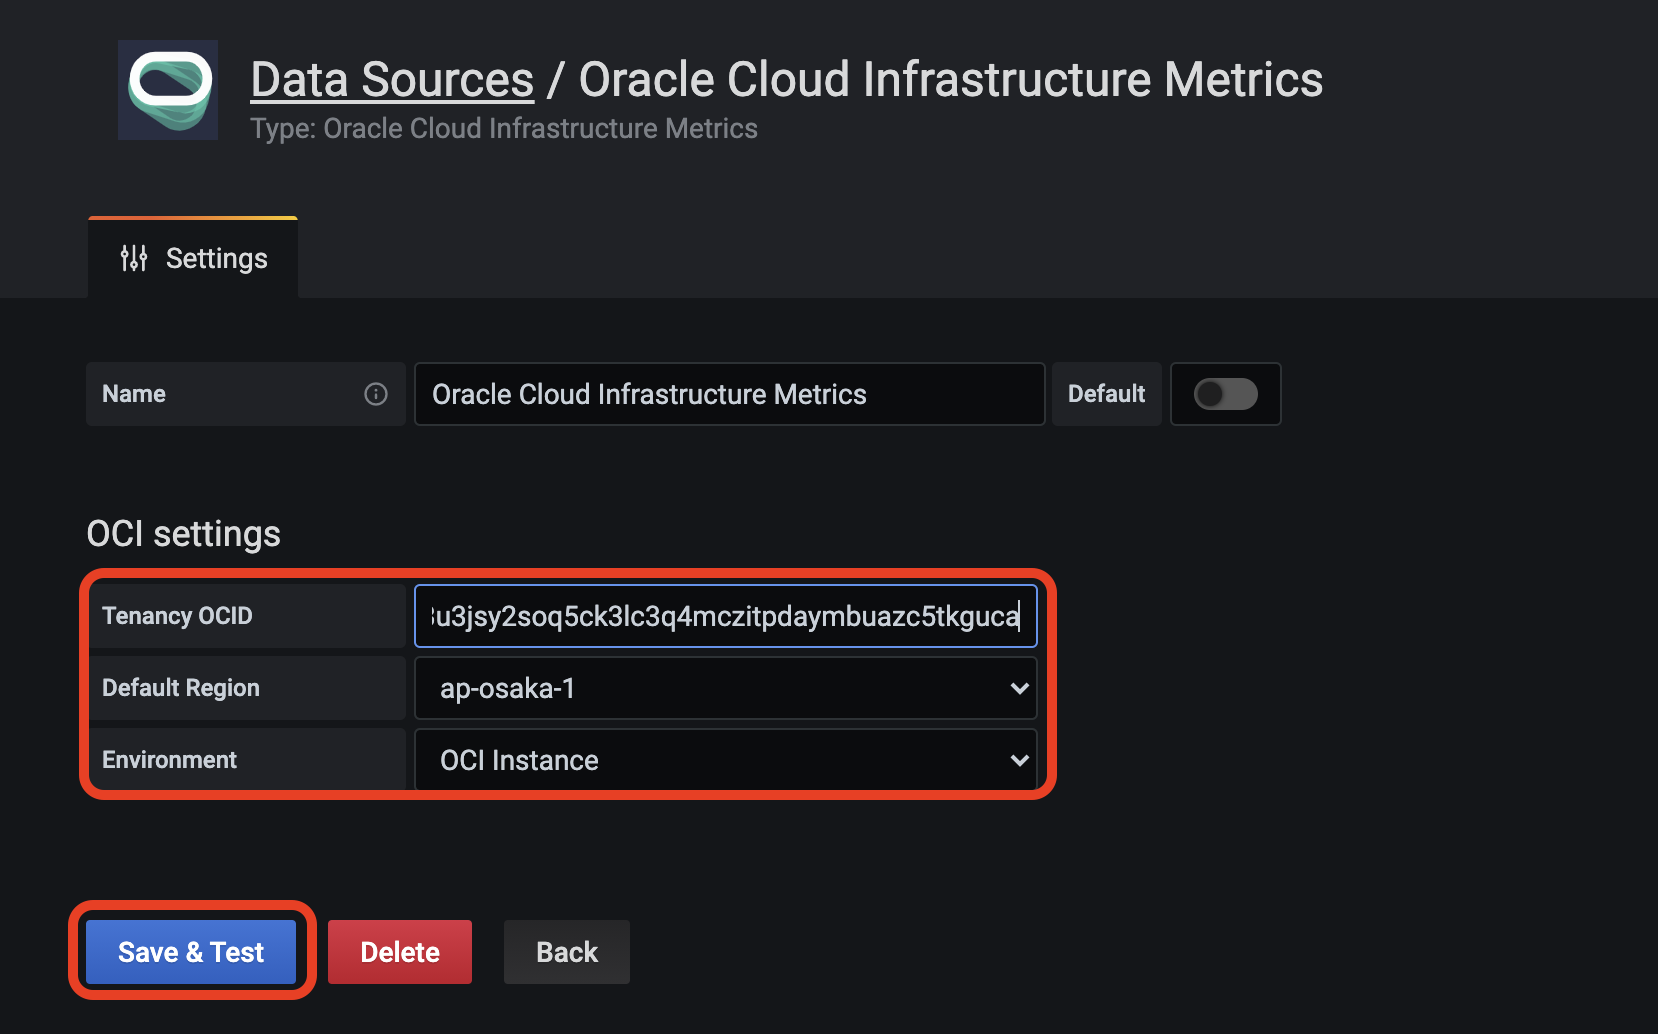
Task: Click the info icon beside Name
Action: click(x=376, y=394)
